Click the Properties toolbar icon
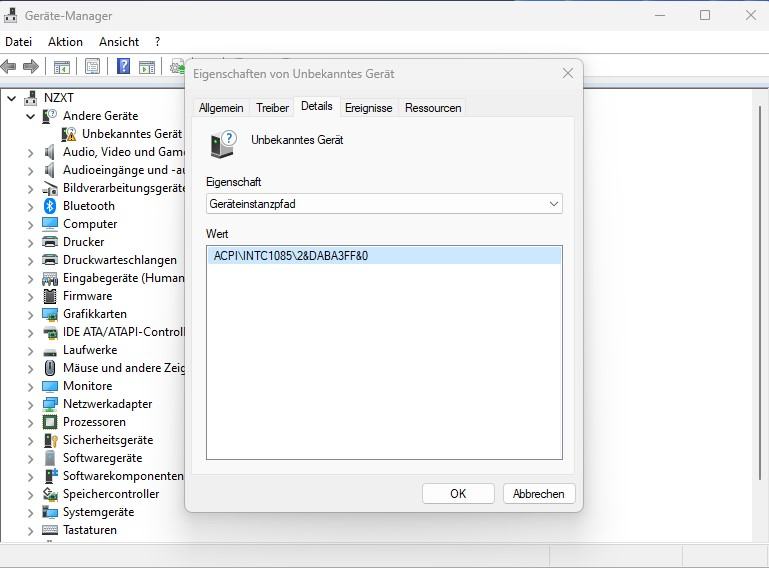This screenshot has height=568, width=769. 92,66
